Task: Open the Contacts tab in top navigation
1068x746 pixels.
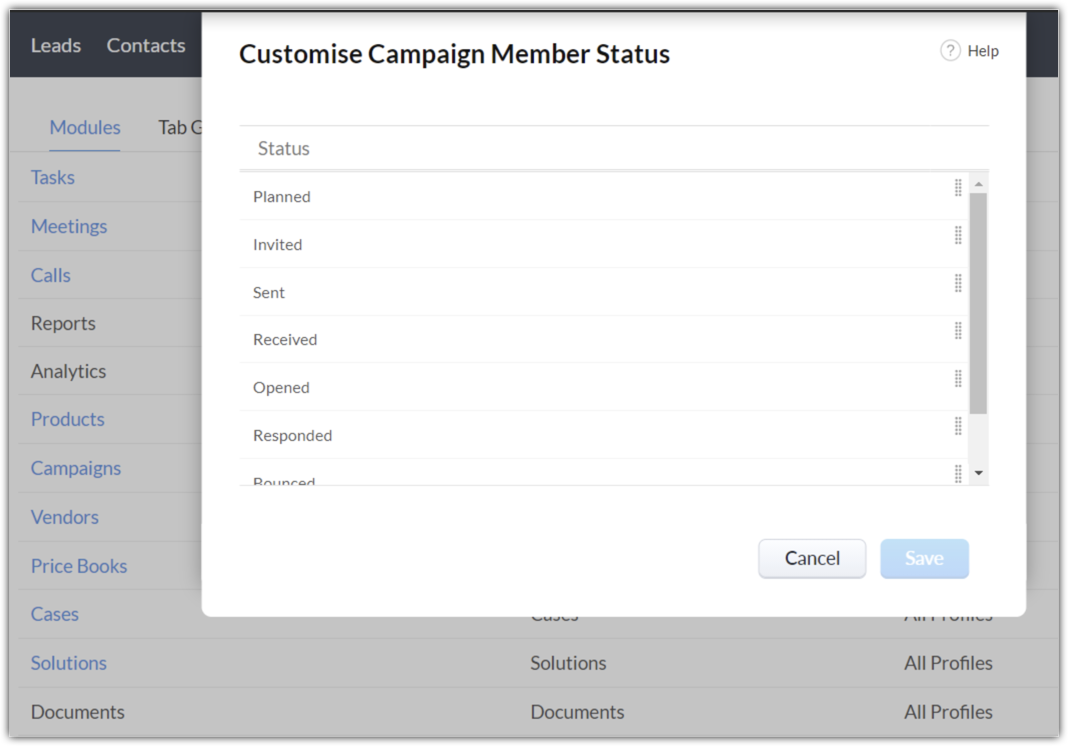Action: coord(146,45)
